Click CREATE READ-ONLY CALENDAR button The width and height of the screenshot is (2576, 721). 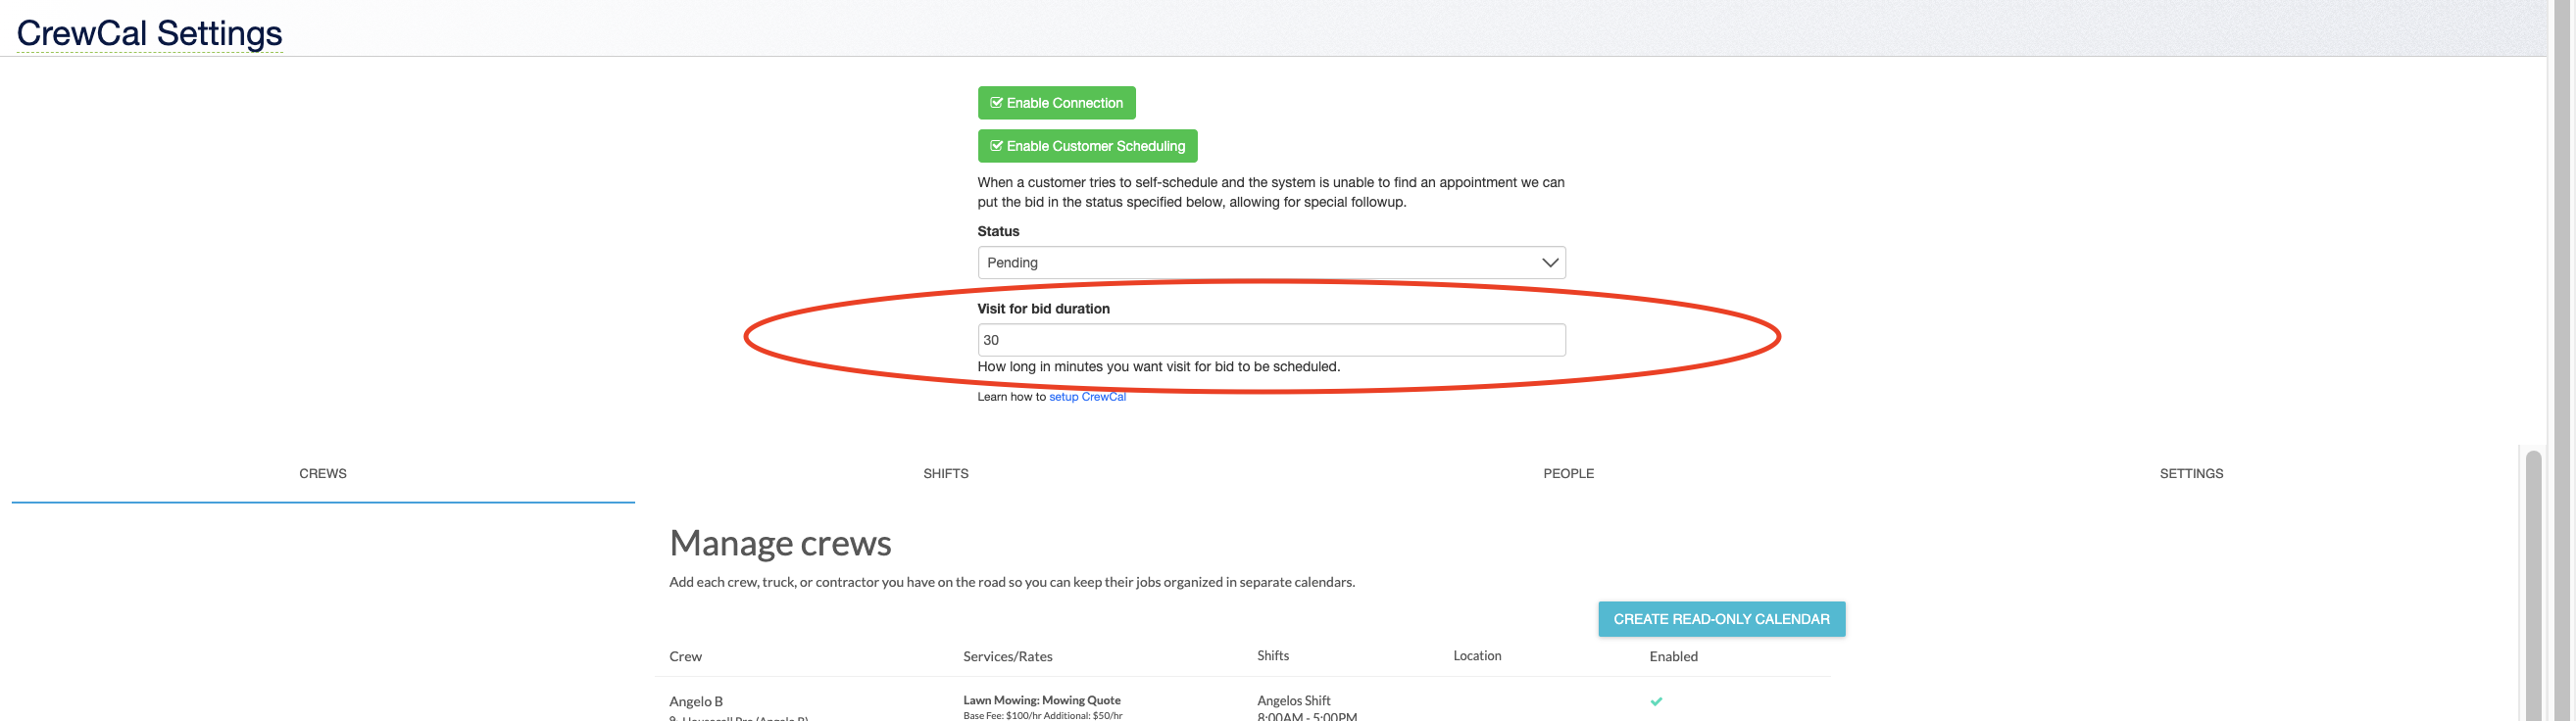(x=1721, y=619)
